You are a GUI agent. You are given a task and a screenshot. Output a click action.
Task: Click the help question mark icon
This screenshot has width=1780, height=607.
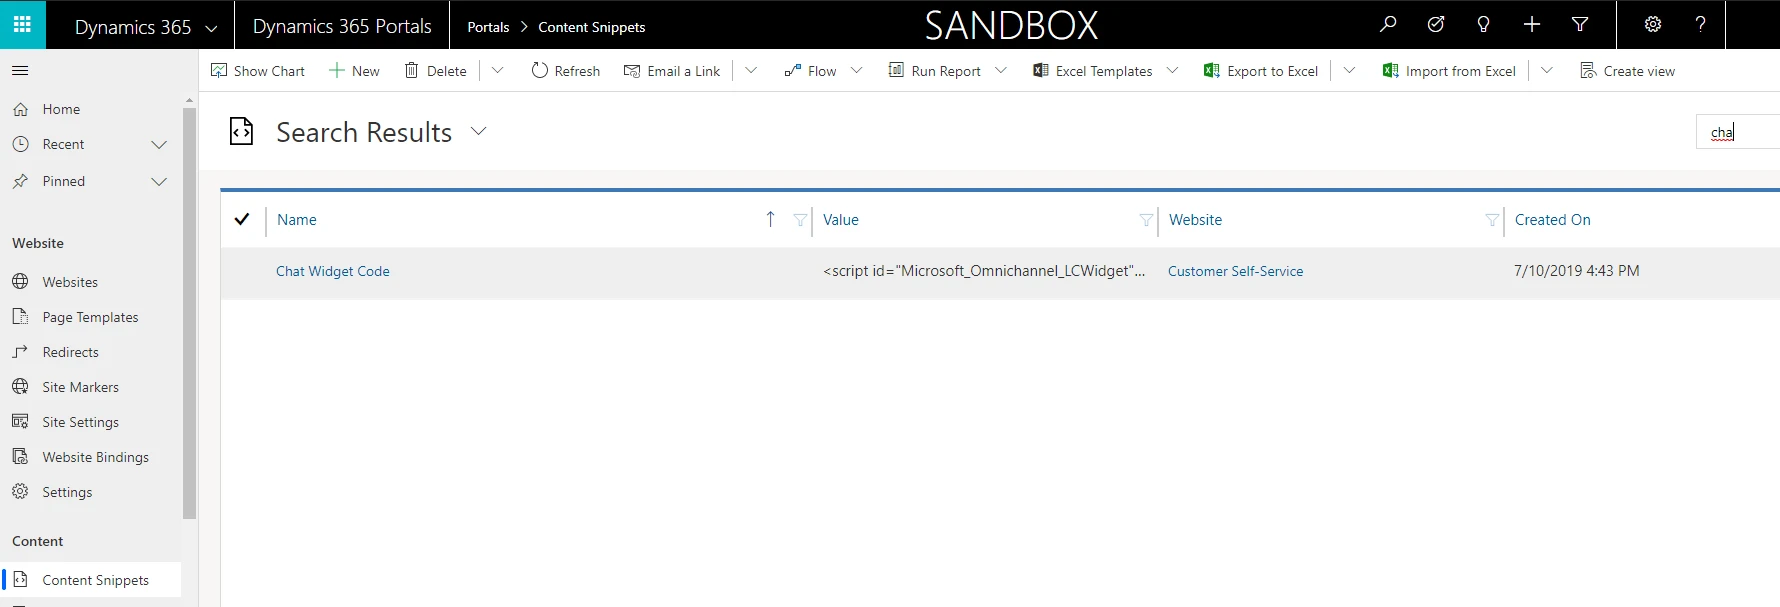tap(1701, 24)
